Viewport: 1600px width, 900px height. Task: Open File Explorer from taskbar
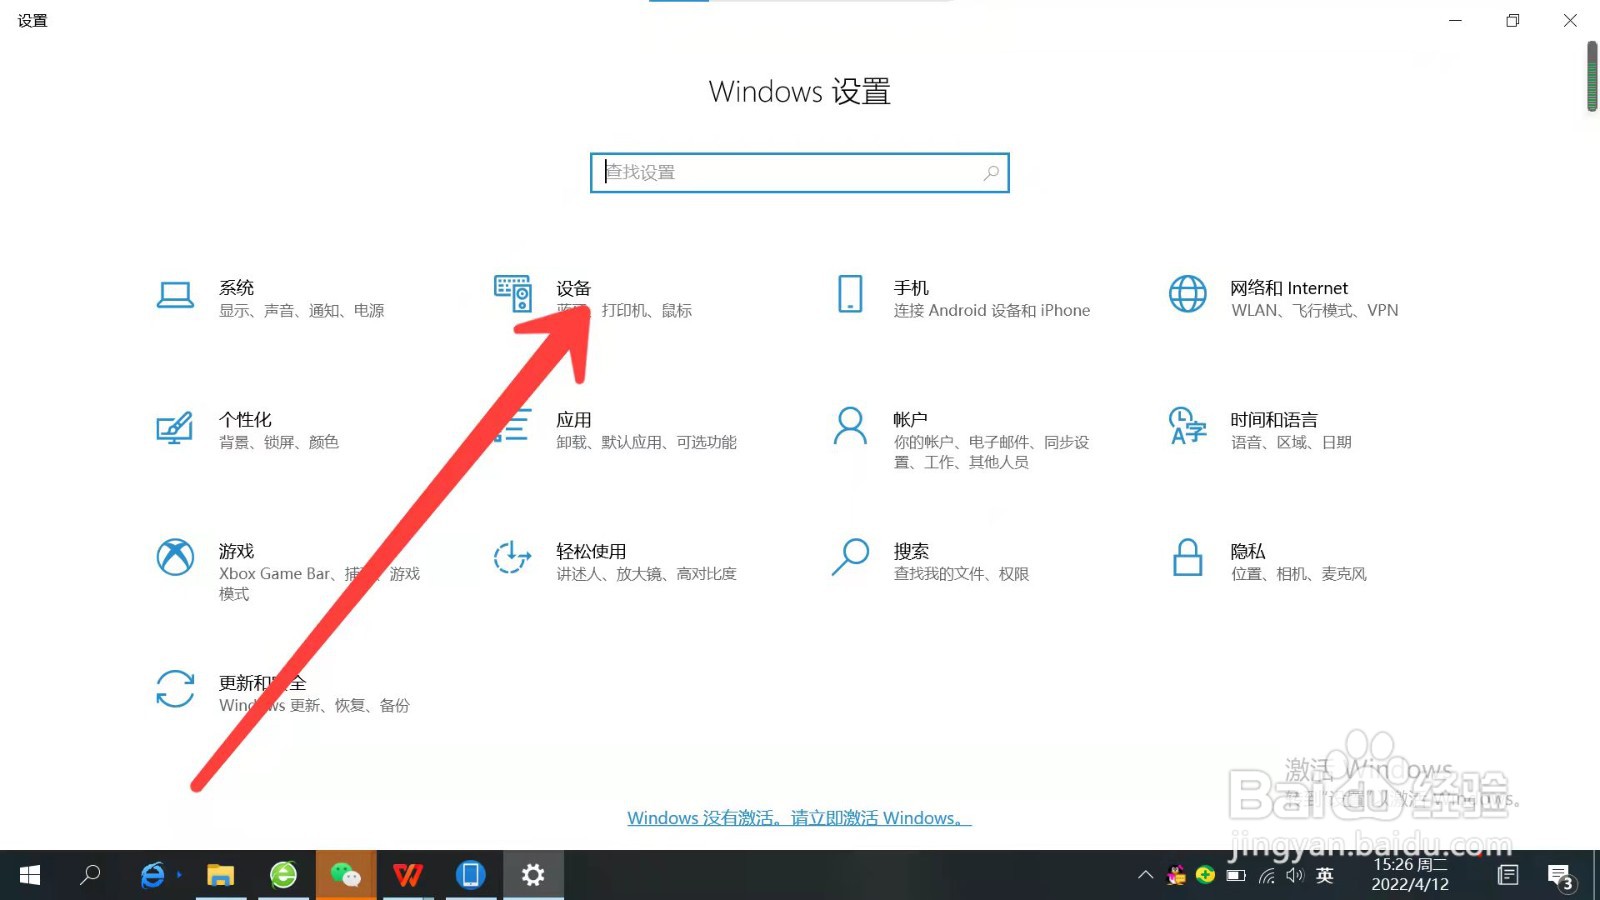click(x=220, y=875)
